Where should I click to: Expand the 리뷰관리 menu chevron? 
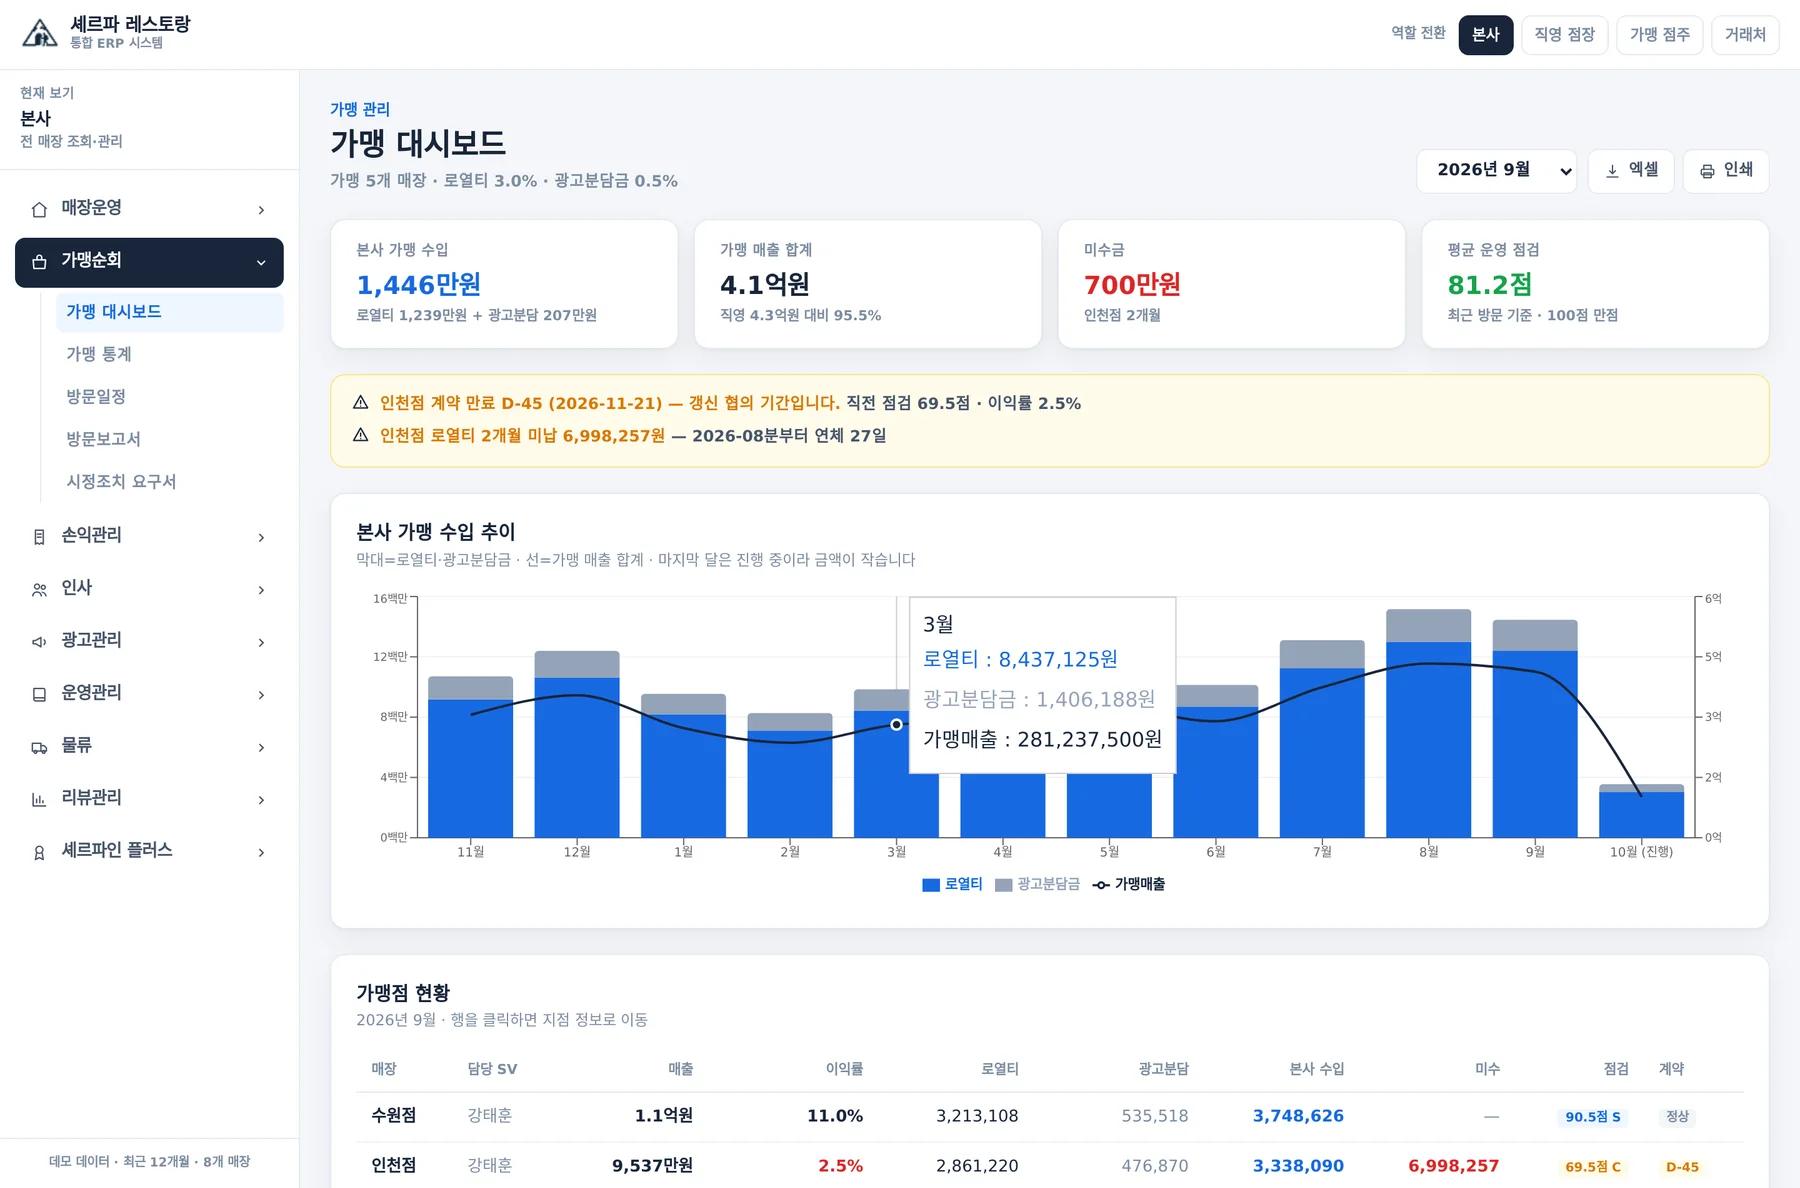(261, 800)
